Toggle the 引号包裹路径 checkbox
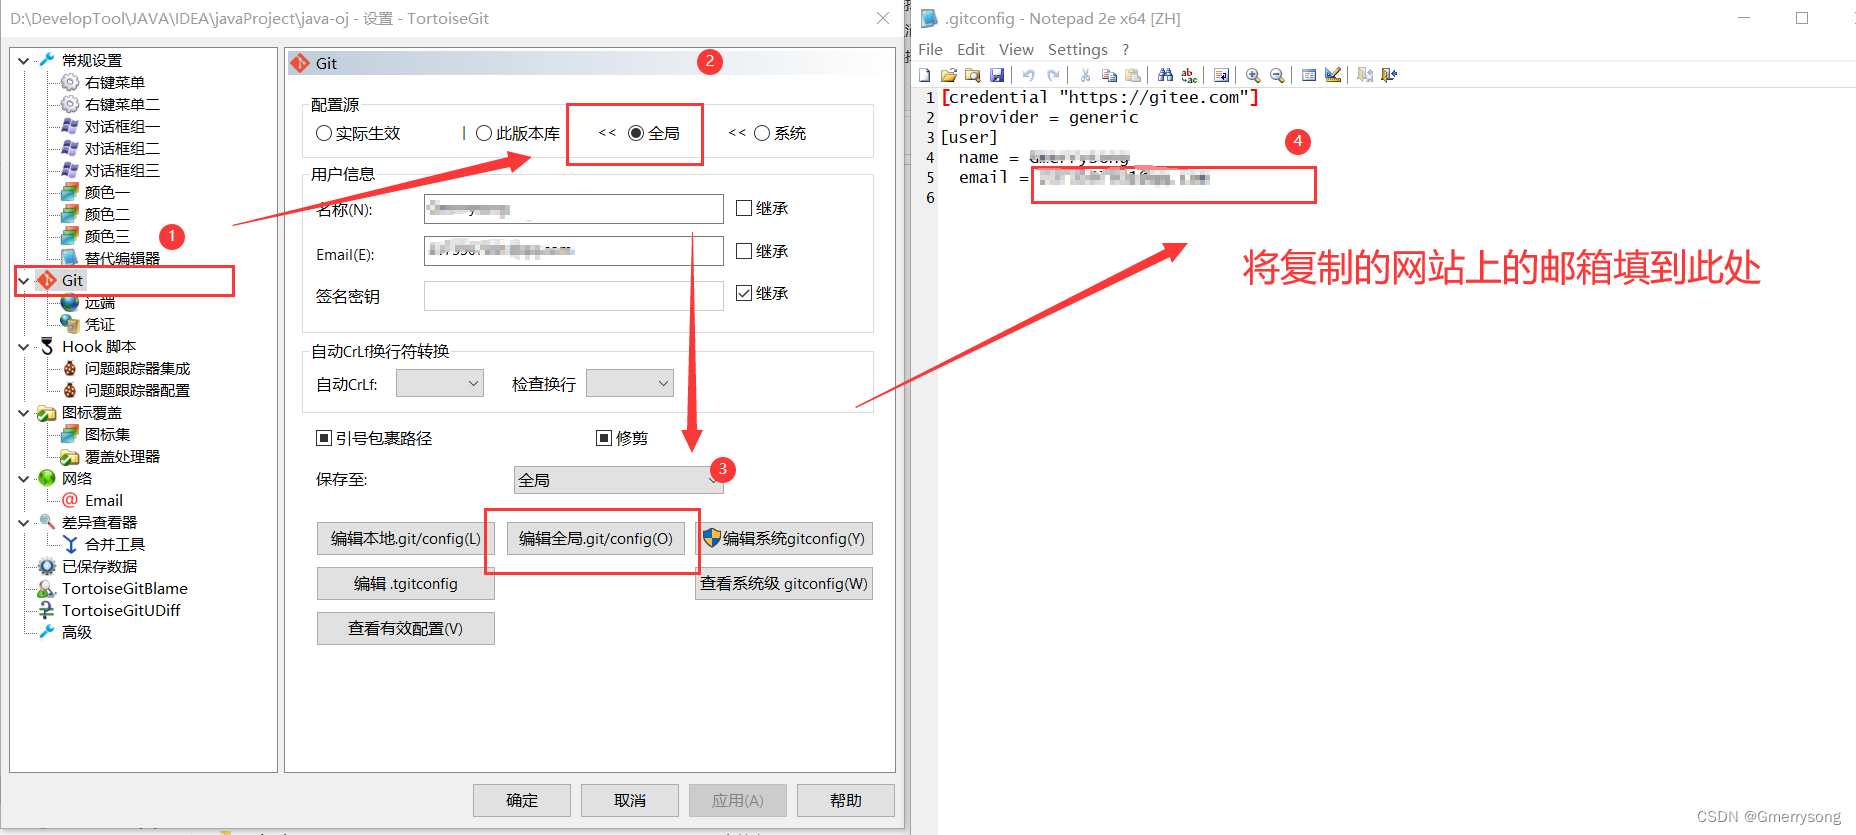This screenshot has height=835, width=1856. [x=324, y=438]
